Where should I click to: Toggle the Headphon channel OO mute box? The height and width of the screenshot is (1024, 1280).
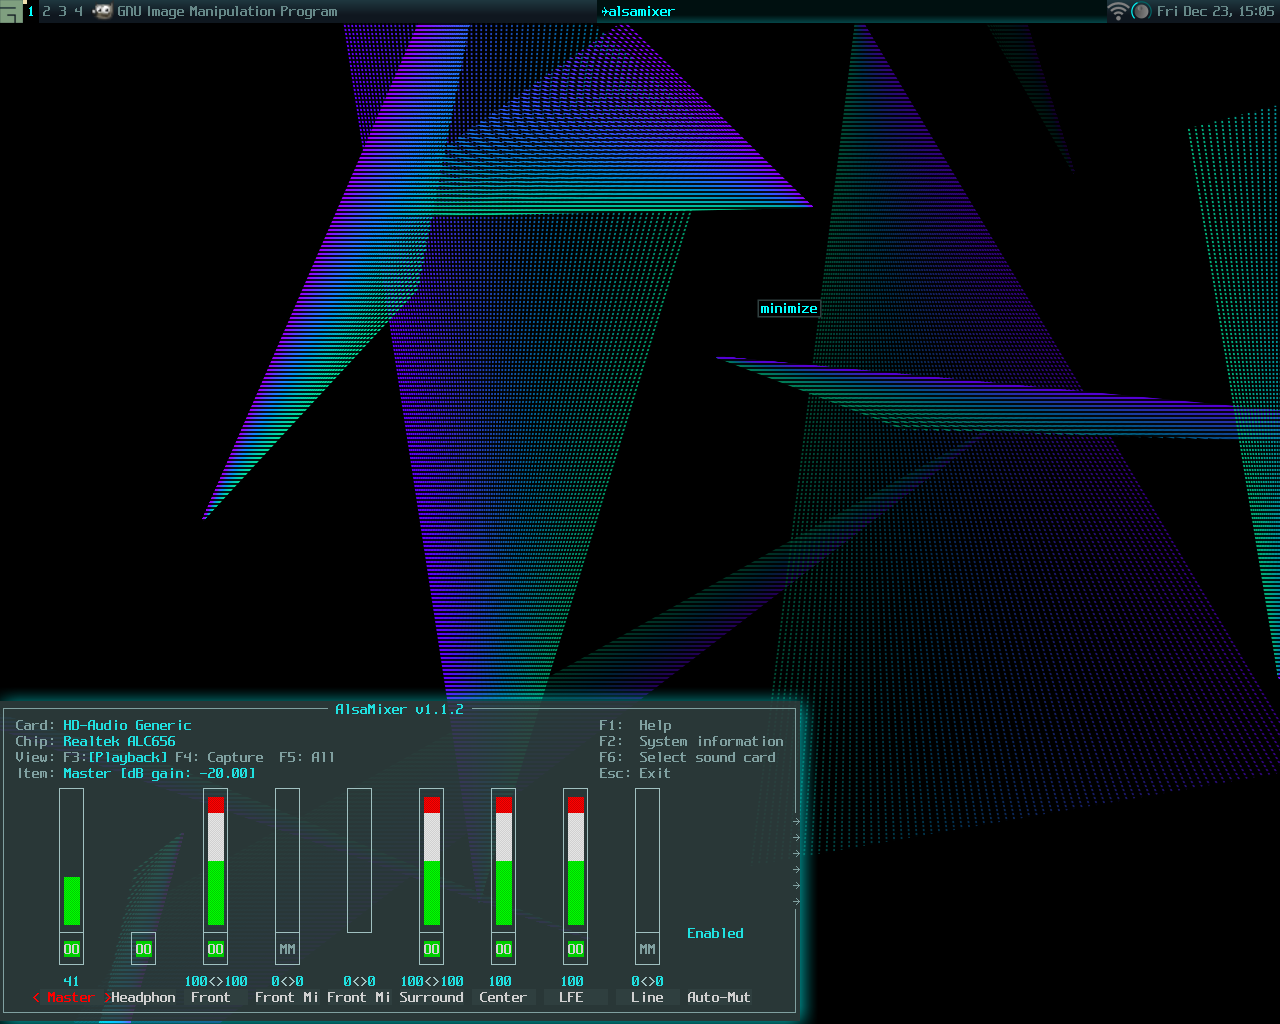(x=144, y=949)
